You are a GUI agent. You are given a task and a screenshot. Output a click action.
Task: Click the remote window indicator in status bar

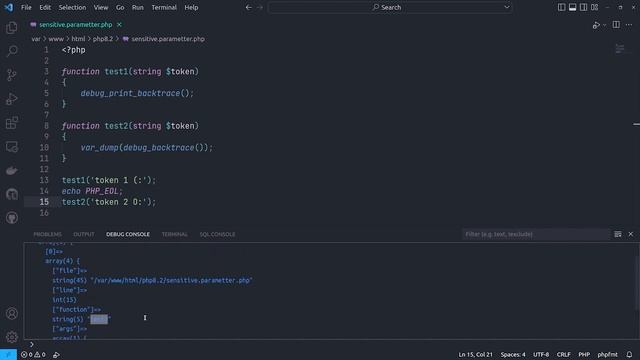pos(8,355)
